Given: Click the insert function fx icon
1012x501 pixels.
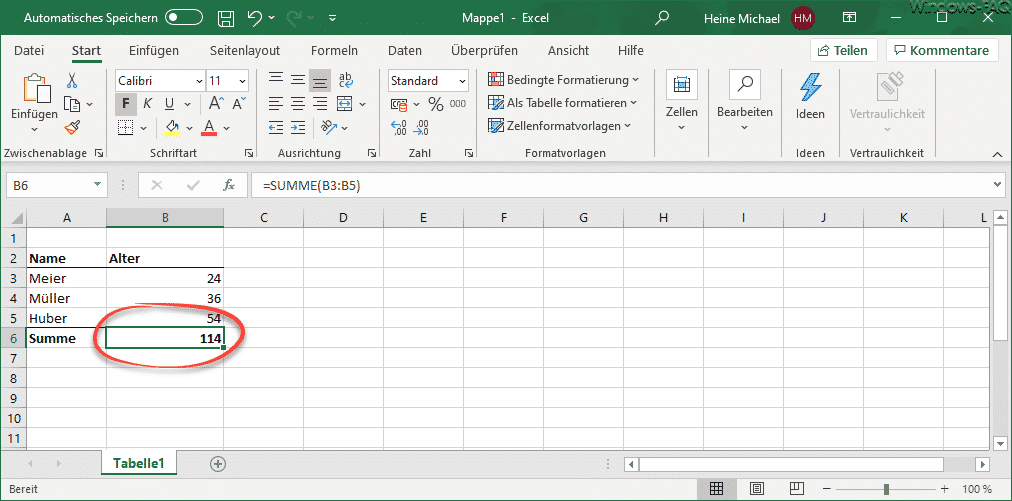Looking at the screenshot, I should click(229, 185).
